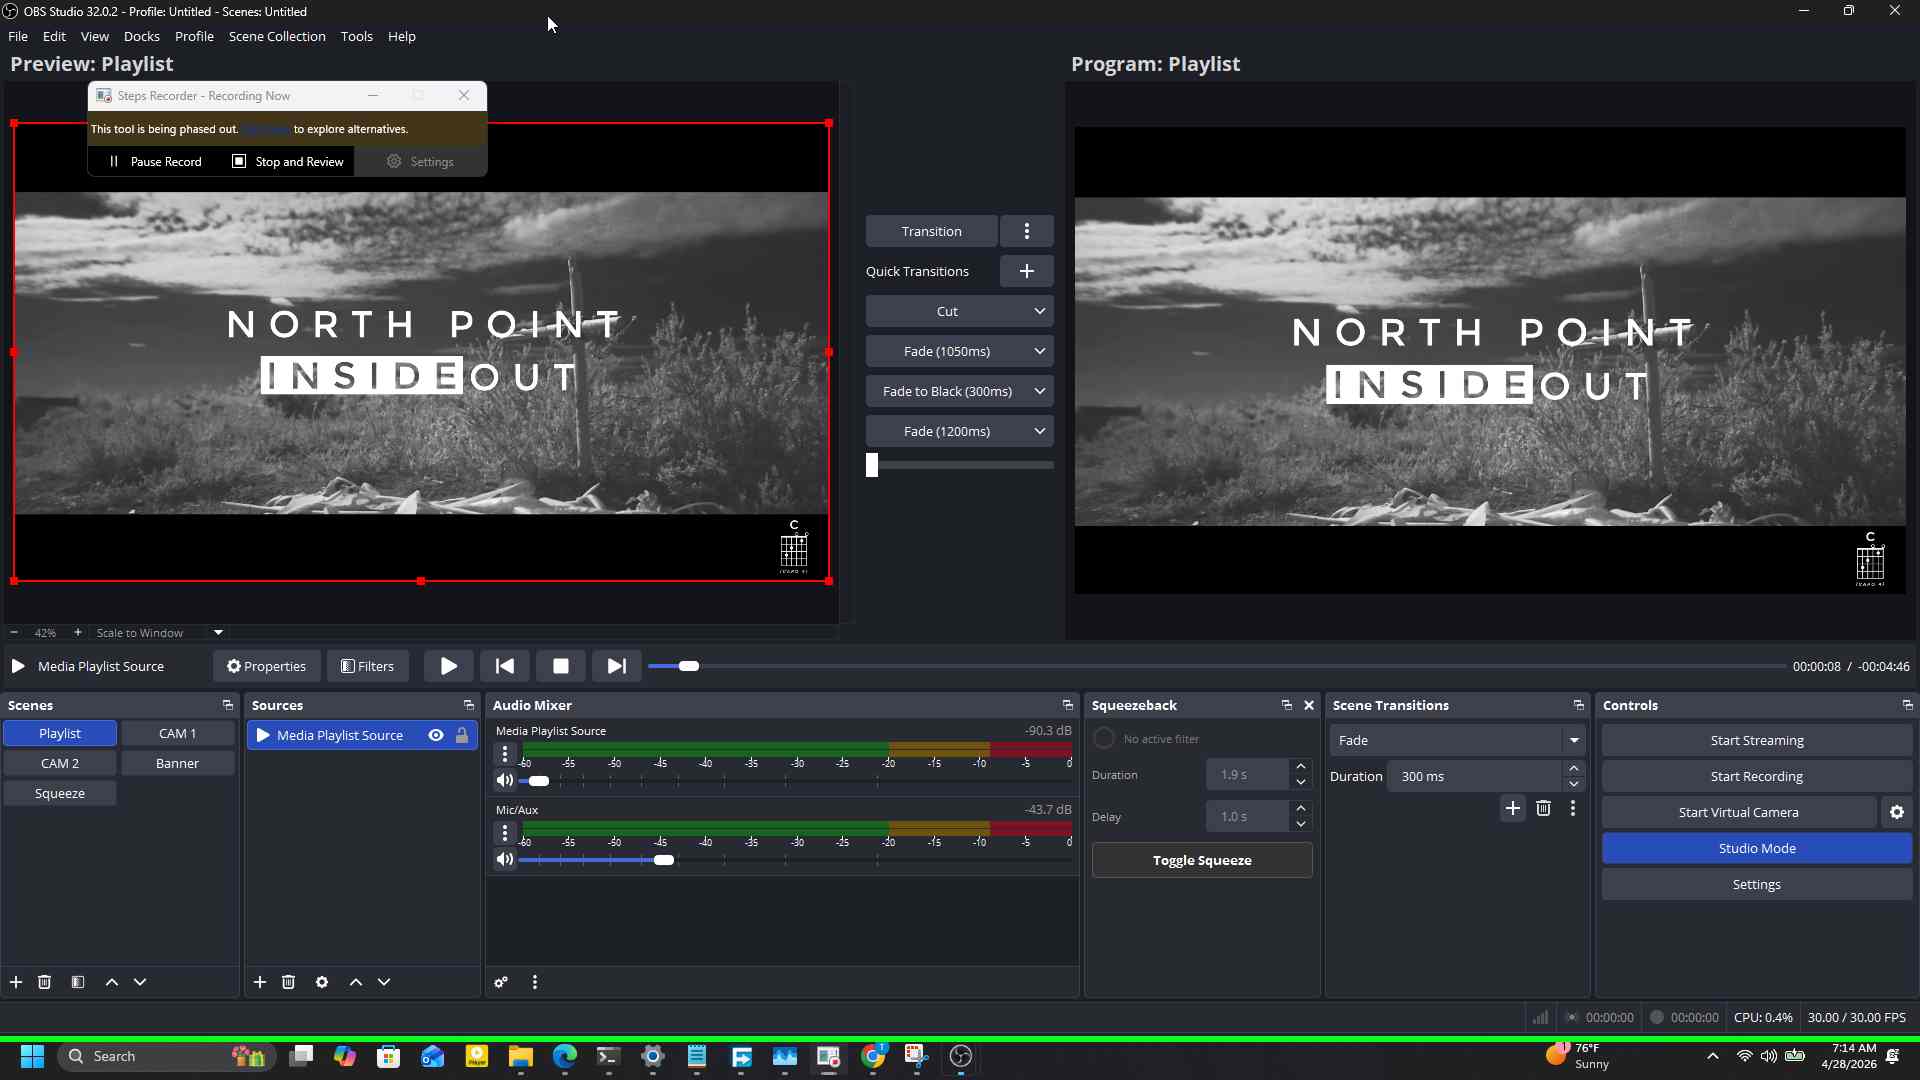
Task: Open the File menu
Action: pyautogui.click(x=18, y=36)
